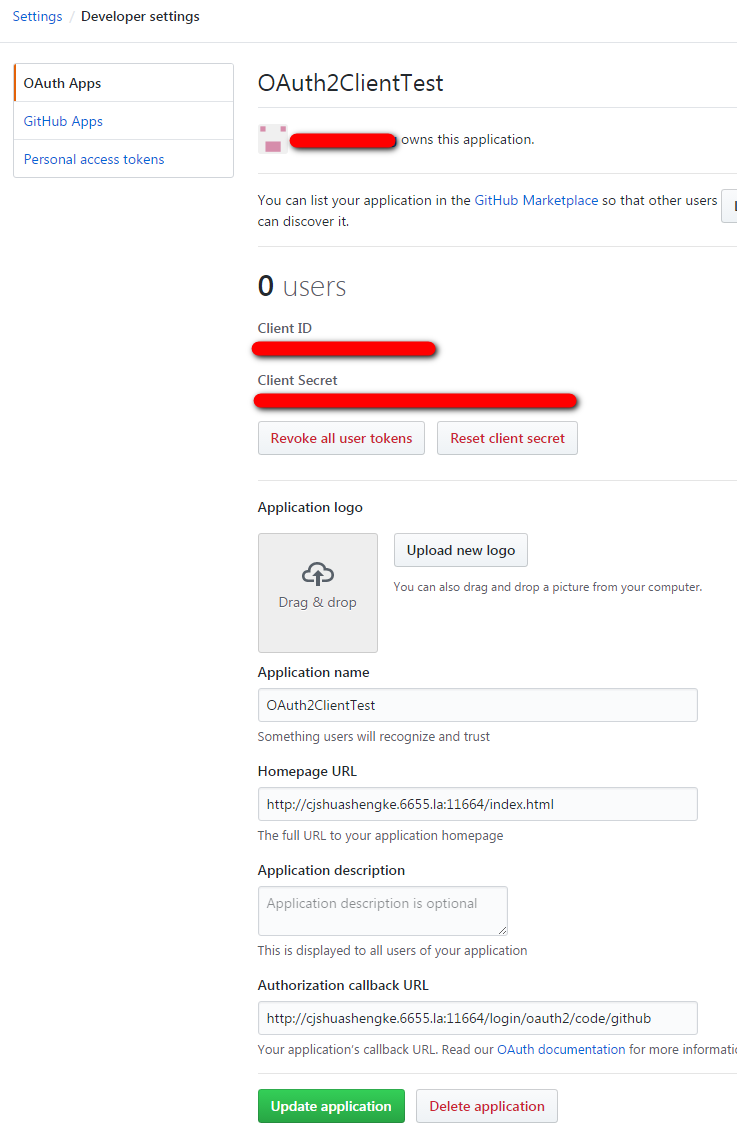Focus the Authorization callback URL field

click(x=477, y=1018)
